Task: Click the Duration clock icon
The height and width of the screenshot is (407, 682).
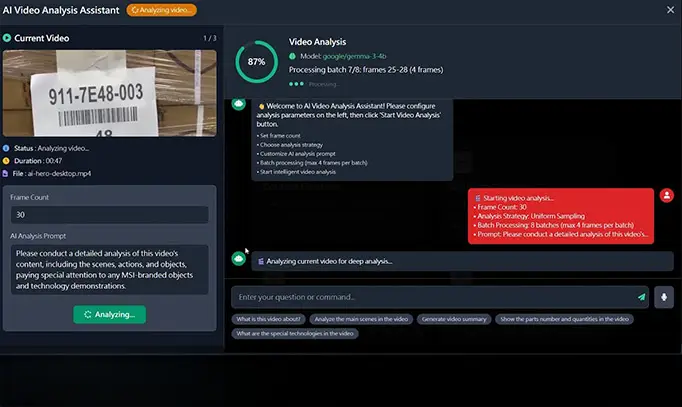Action: click(x=6, y=159)
